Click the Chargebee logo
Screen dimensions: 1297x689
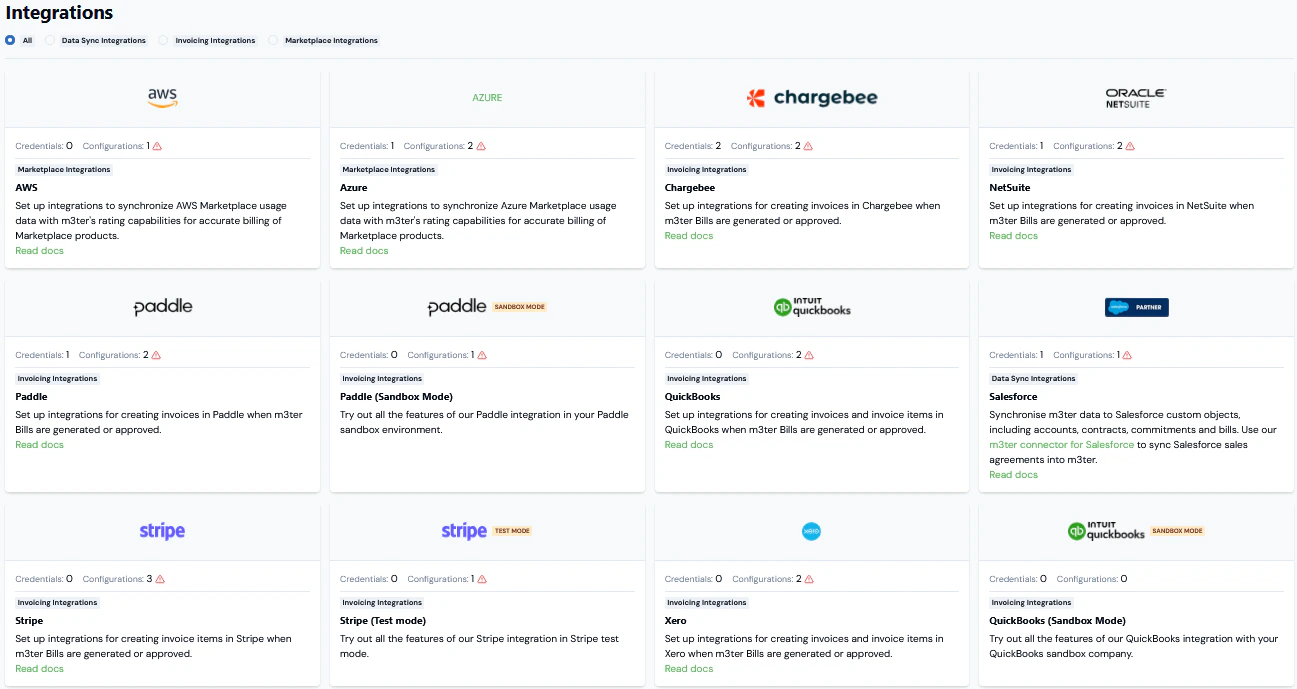point(812,97)
